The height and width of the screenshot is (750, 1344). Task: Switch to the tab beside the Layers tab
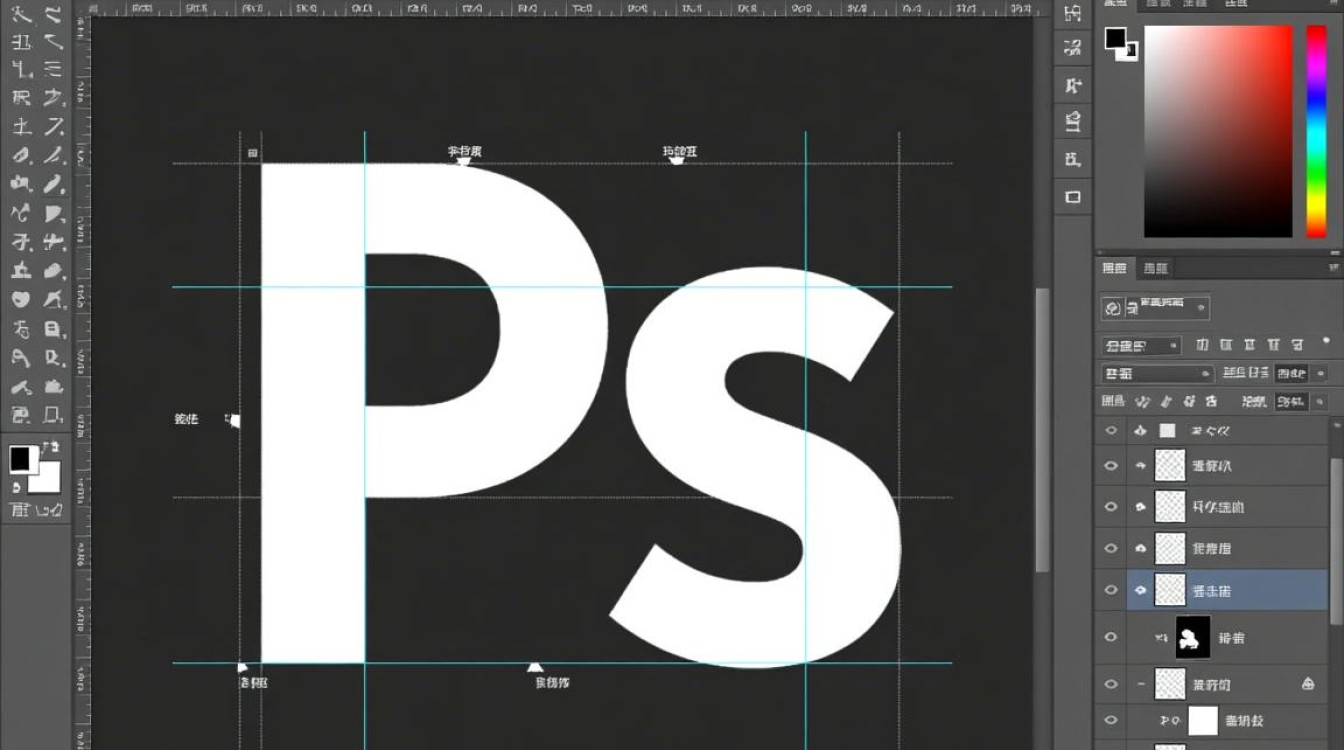coord(1155,268)
